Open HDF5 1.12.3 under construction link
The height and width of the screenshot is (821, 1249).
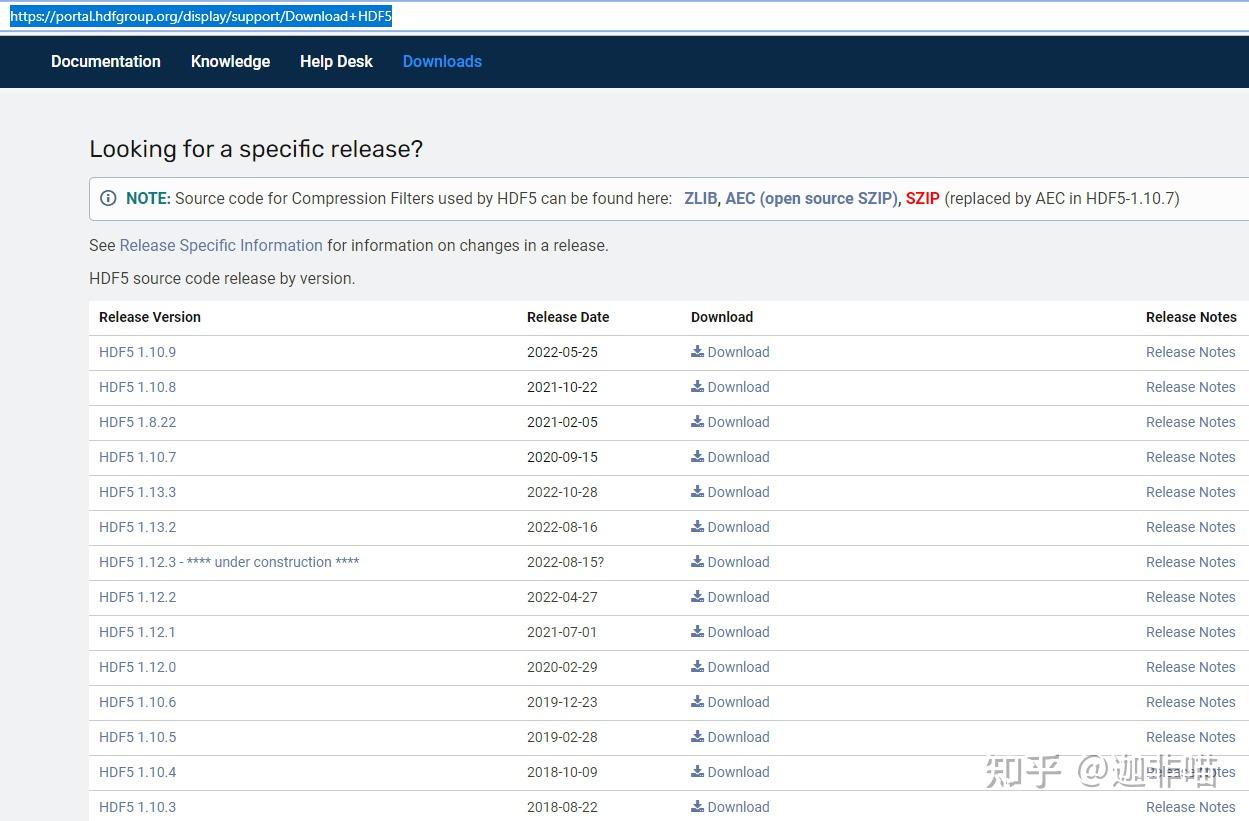click(x=229, y=562)
